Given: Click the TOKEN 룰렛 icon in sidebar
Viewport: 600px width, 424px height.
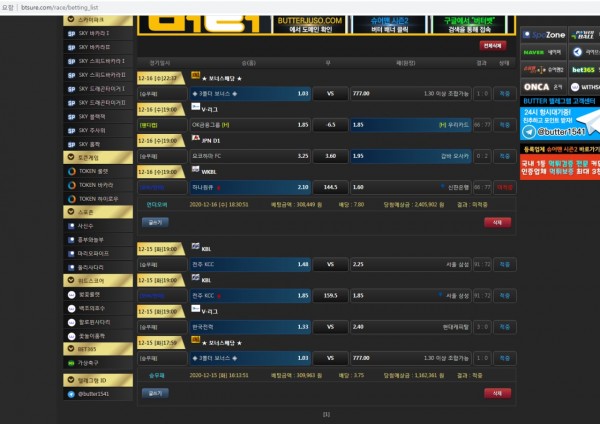Looking at the screenshot, I should click(71, 171).
